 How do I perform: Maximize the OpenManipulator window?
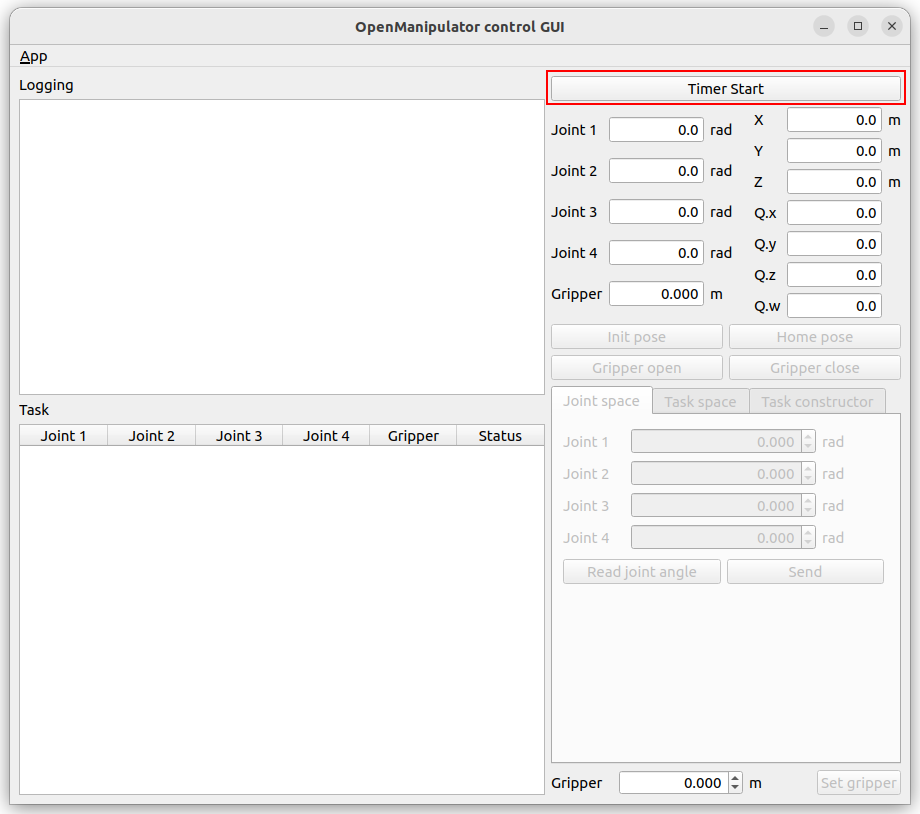click(858, 27)
